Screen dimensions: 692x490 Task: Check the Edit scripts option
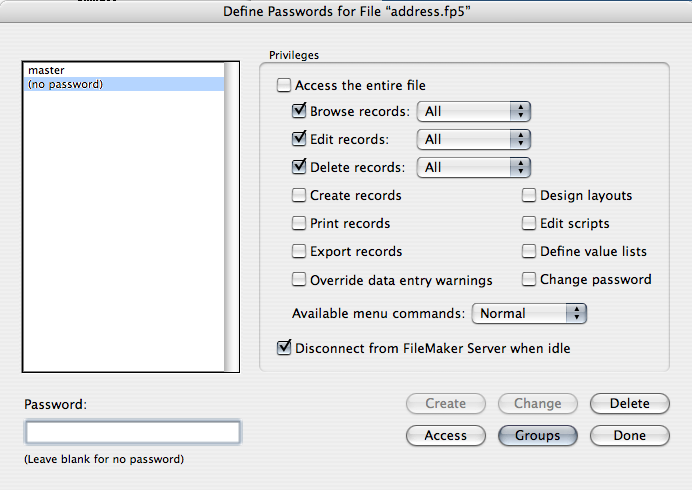point(529,223)
